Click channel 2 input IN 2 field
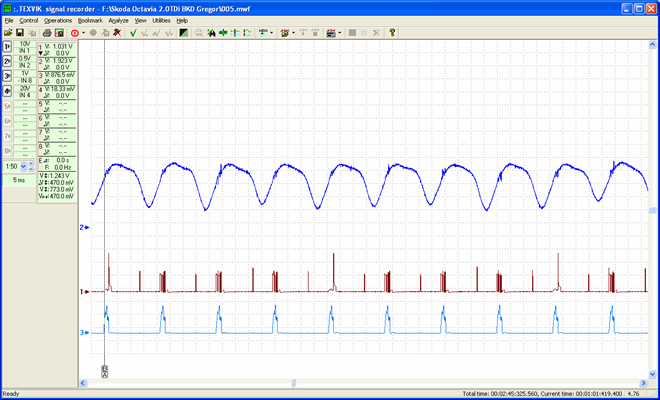Screen dimensions: 660x400 25,65
